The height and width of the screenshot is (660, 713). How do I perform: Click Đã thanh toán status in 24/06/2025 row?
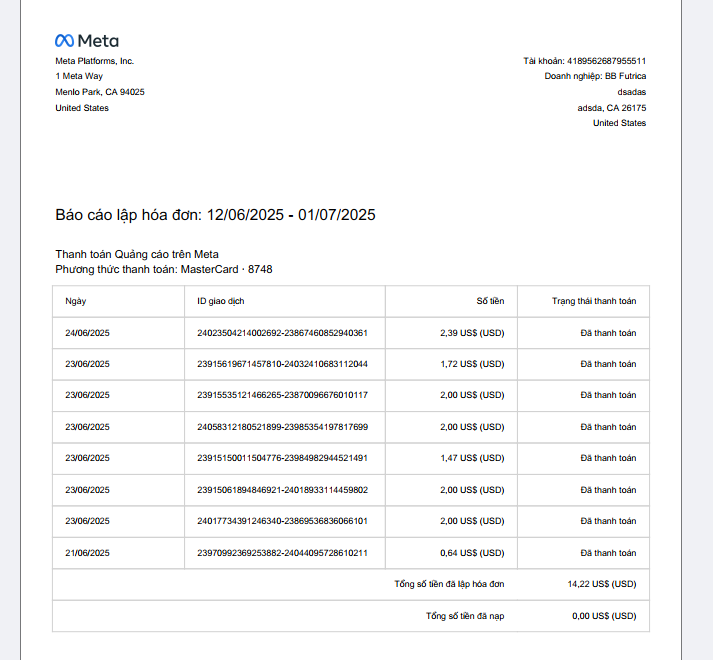click(608, 333)
